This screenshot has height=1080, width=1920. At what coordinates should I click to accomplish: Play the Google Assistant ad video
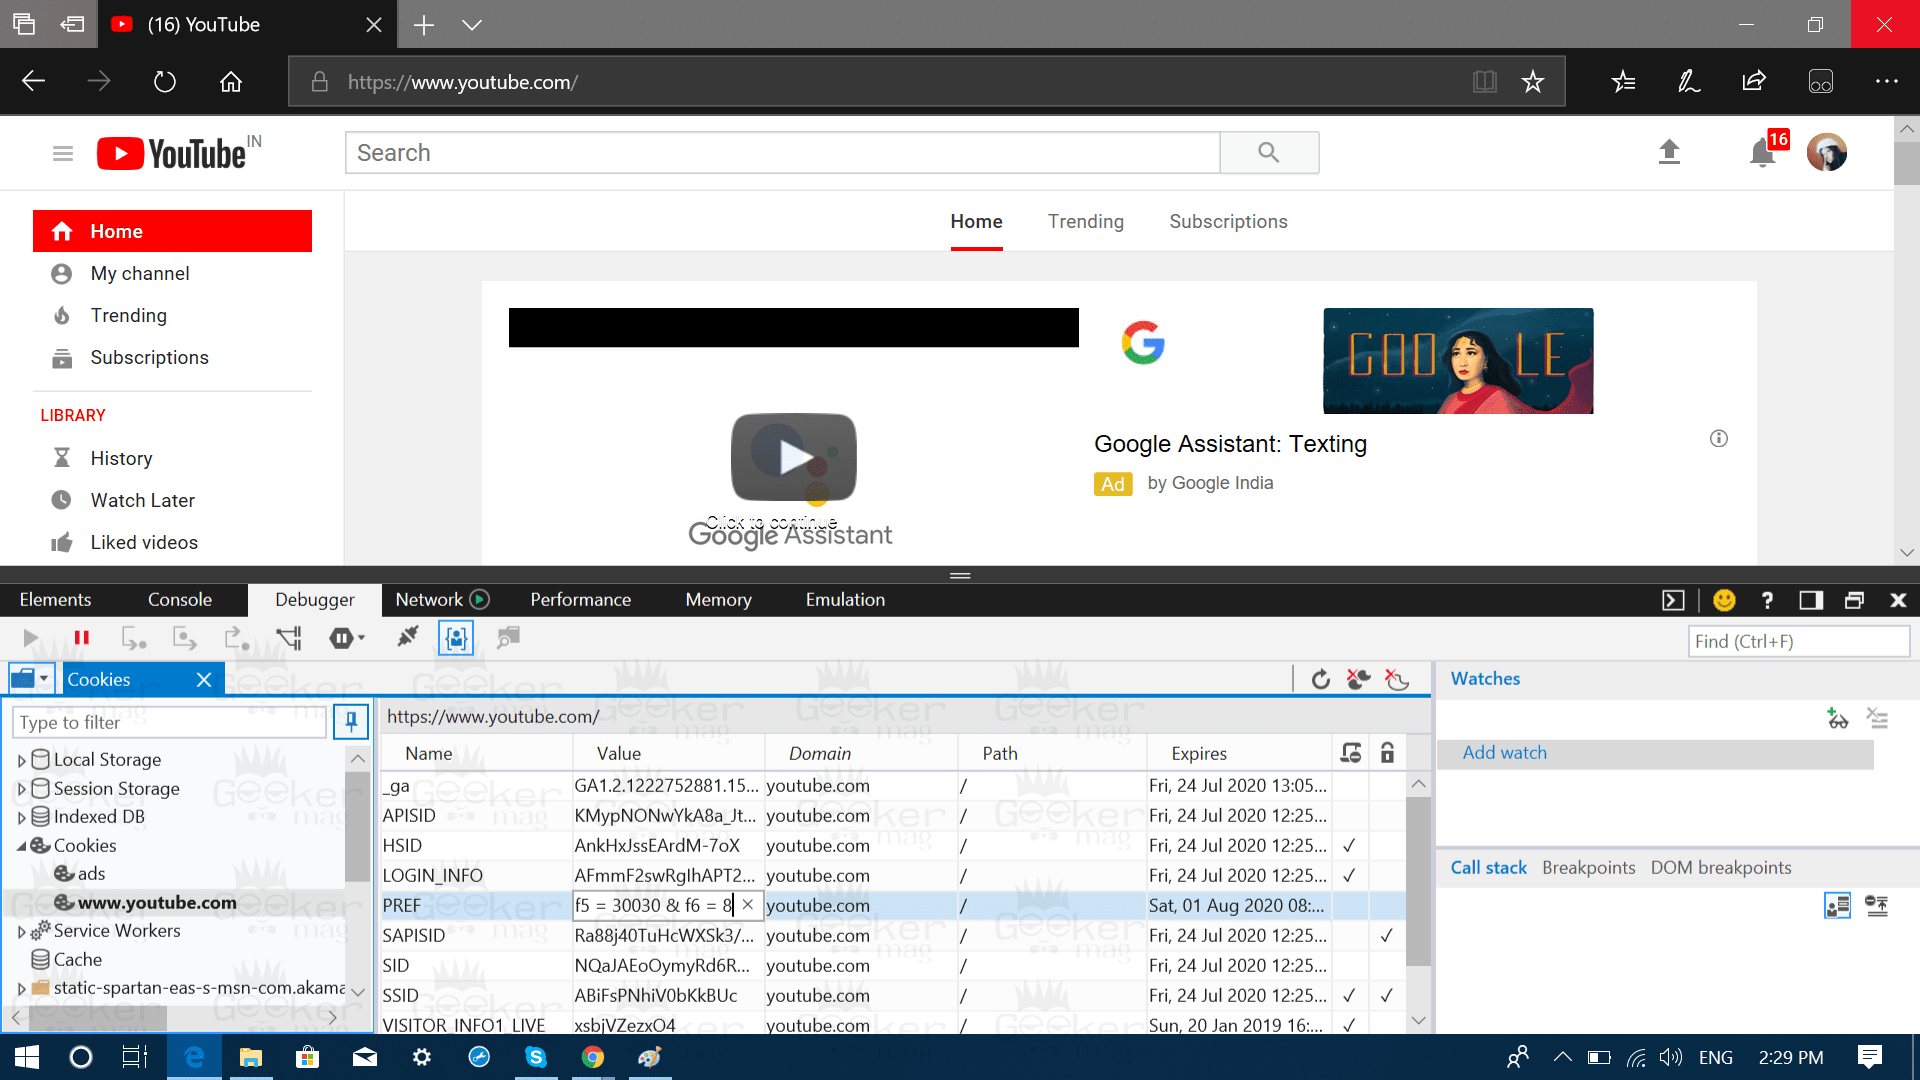(793, 457)
